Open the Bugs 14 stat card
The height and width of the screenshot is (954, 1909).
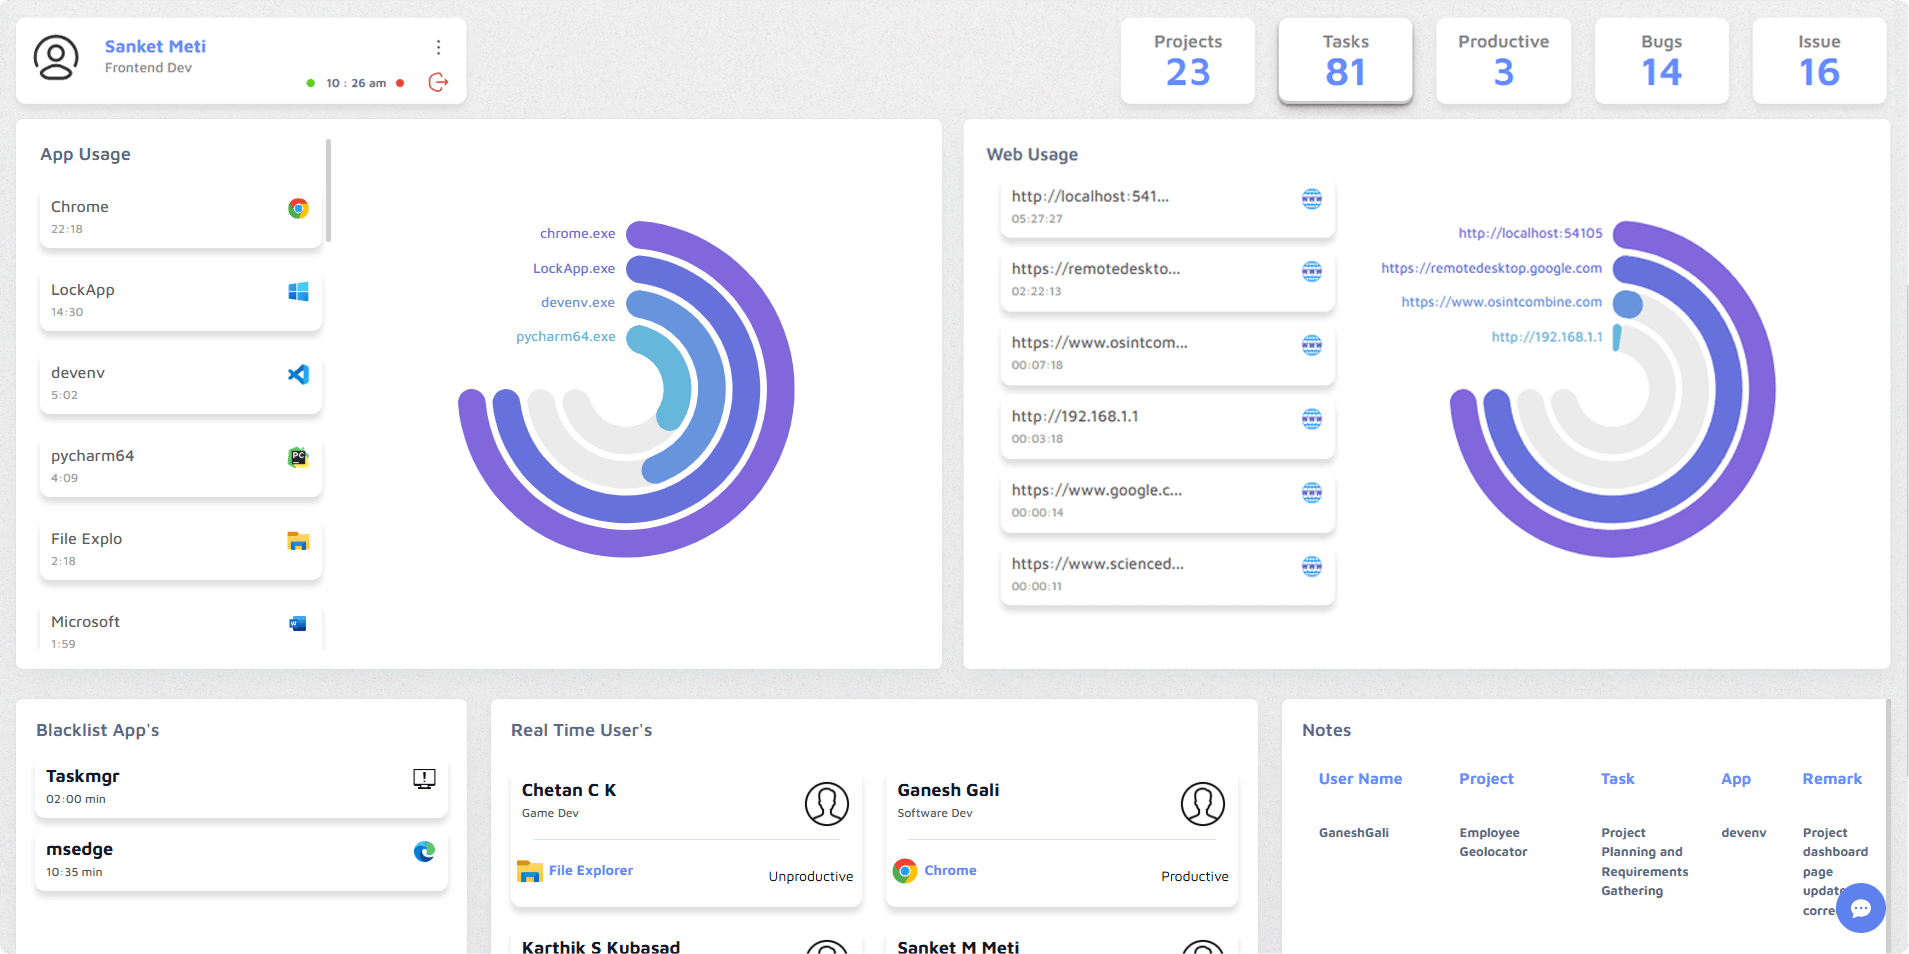tap(1661, 60)
